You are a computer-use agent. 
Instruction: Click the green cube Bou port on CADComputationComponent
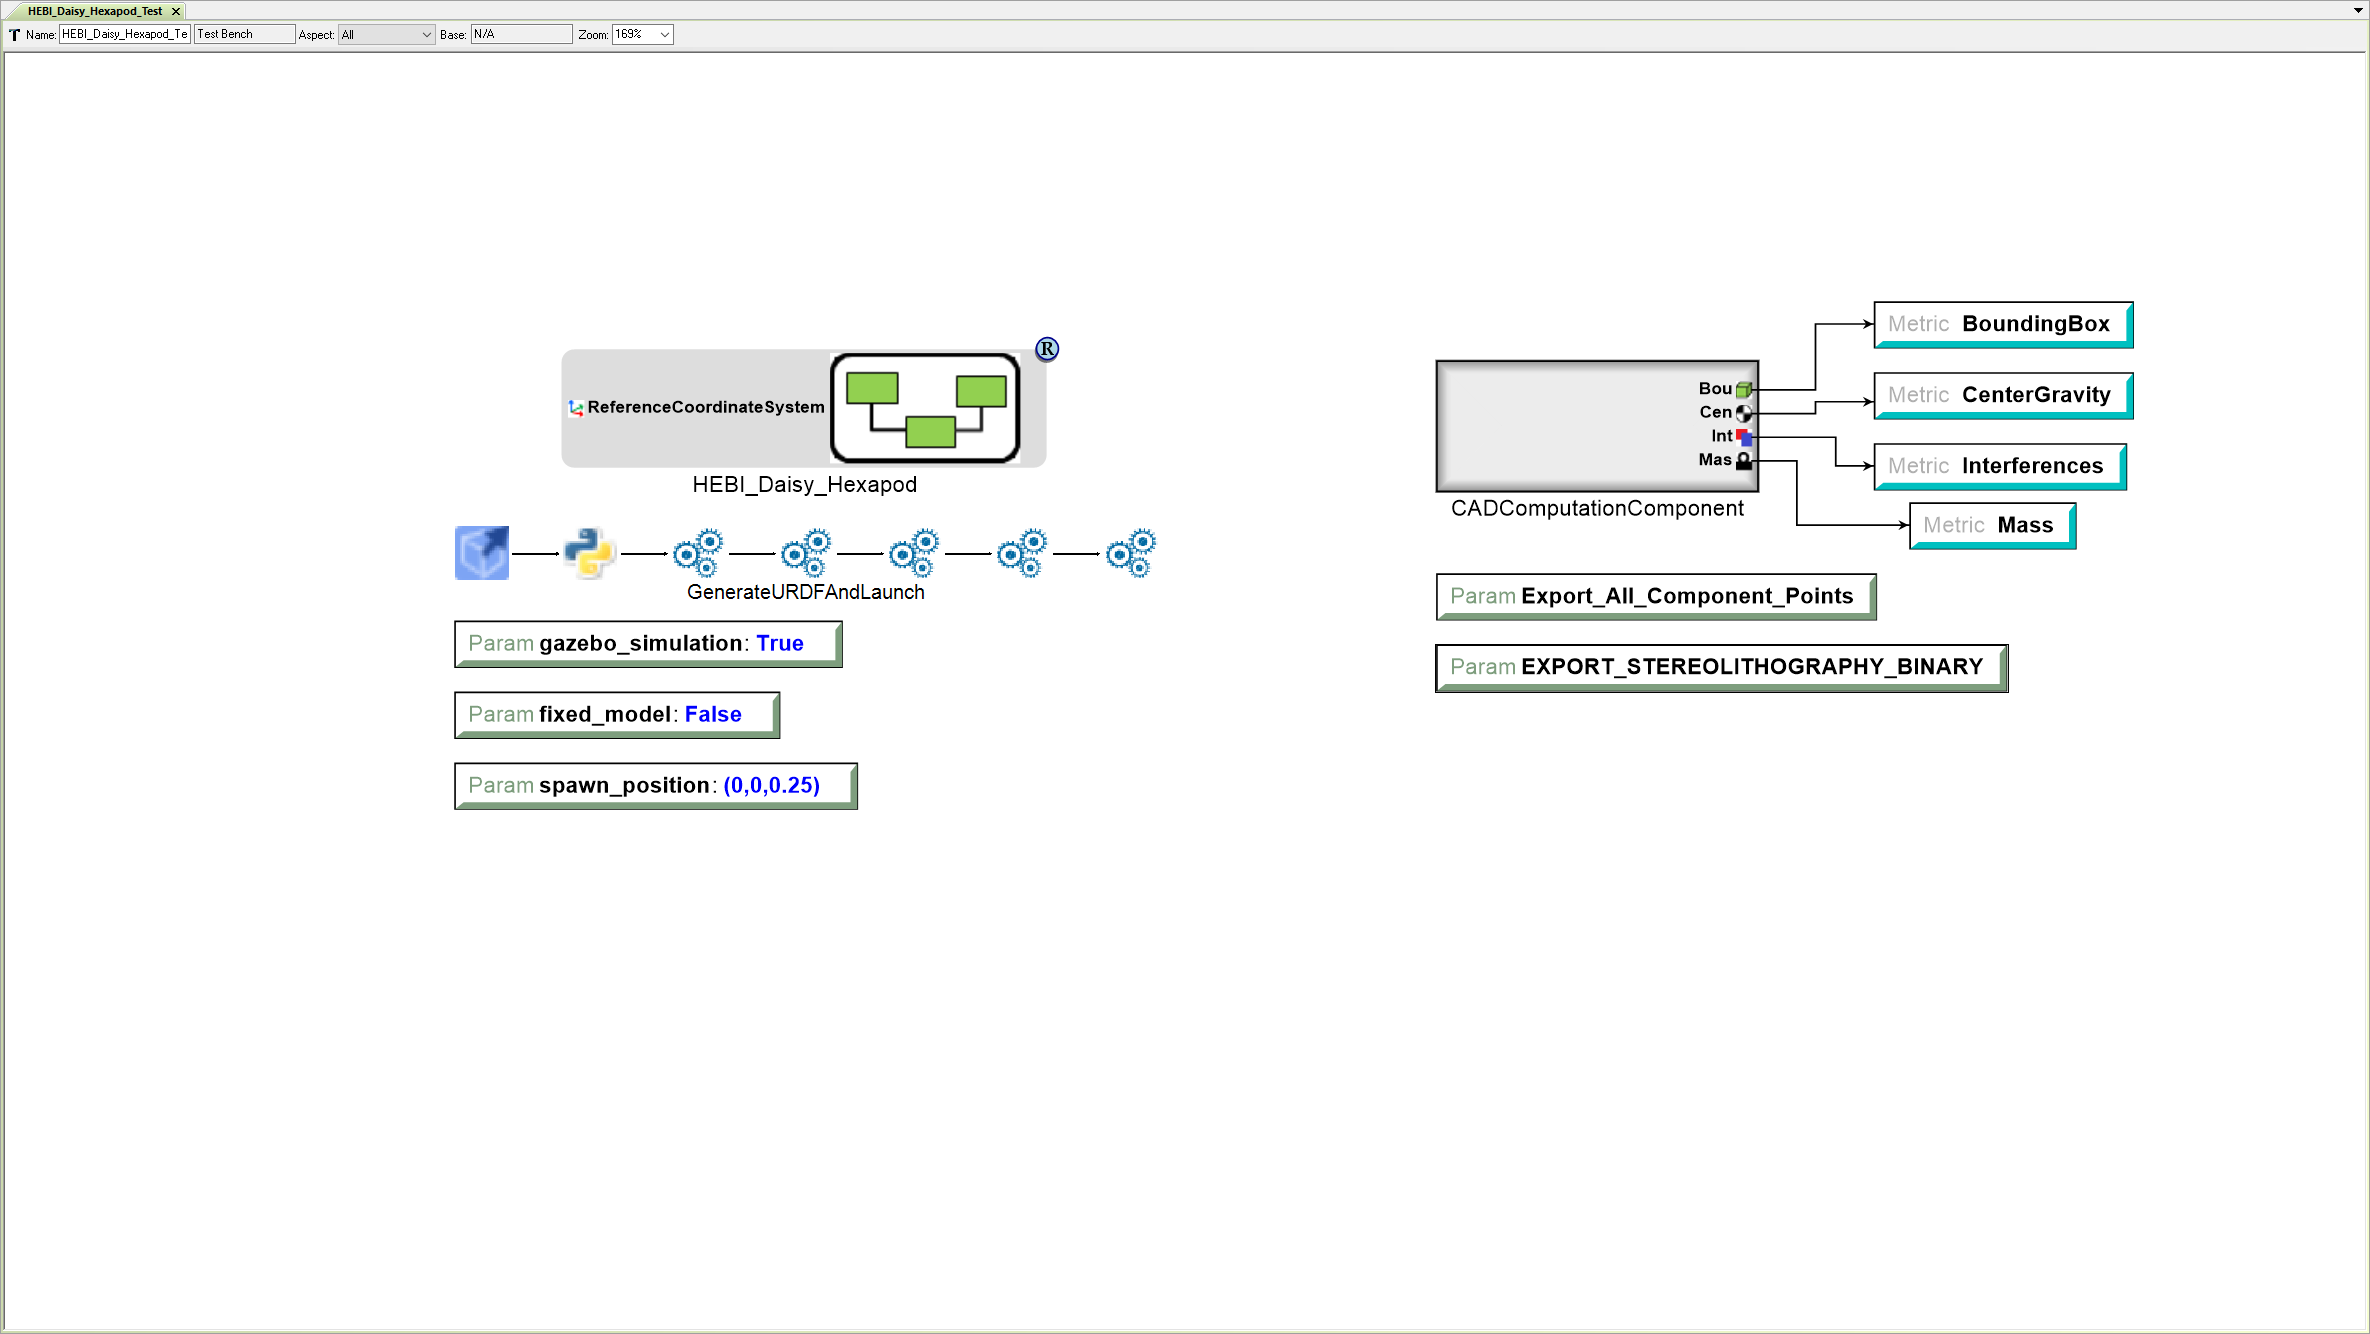click(1744, 389)
